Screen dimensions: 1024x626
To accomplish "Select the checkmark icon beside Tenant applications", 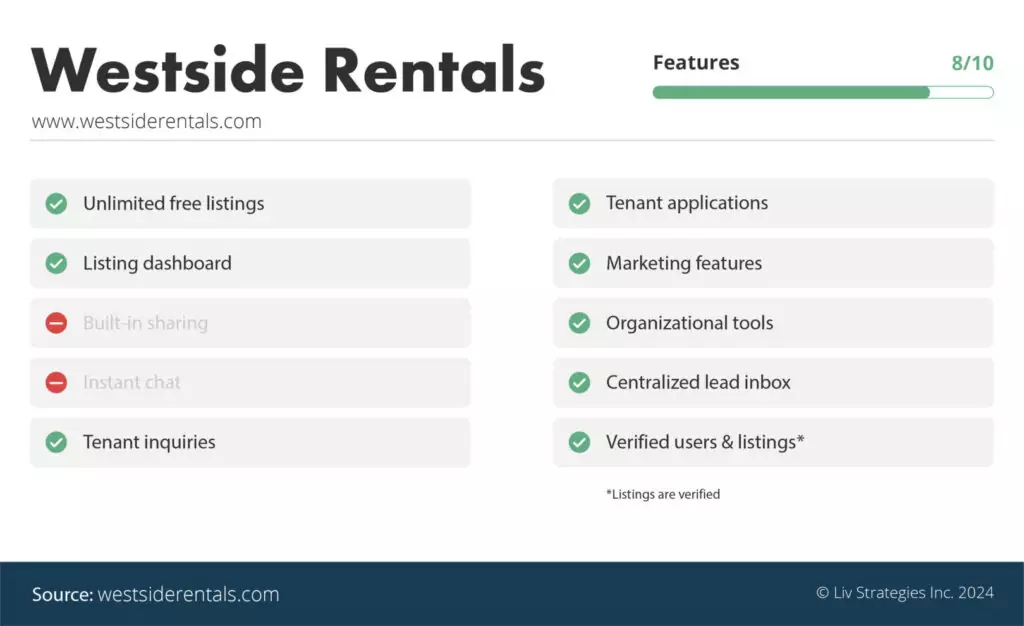I will coord(579,203).
